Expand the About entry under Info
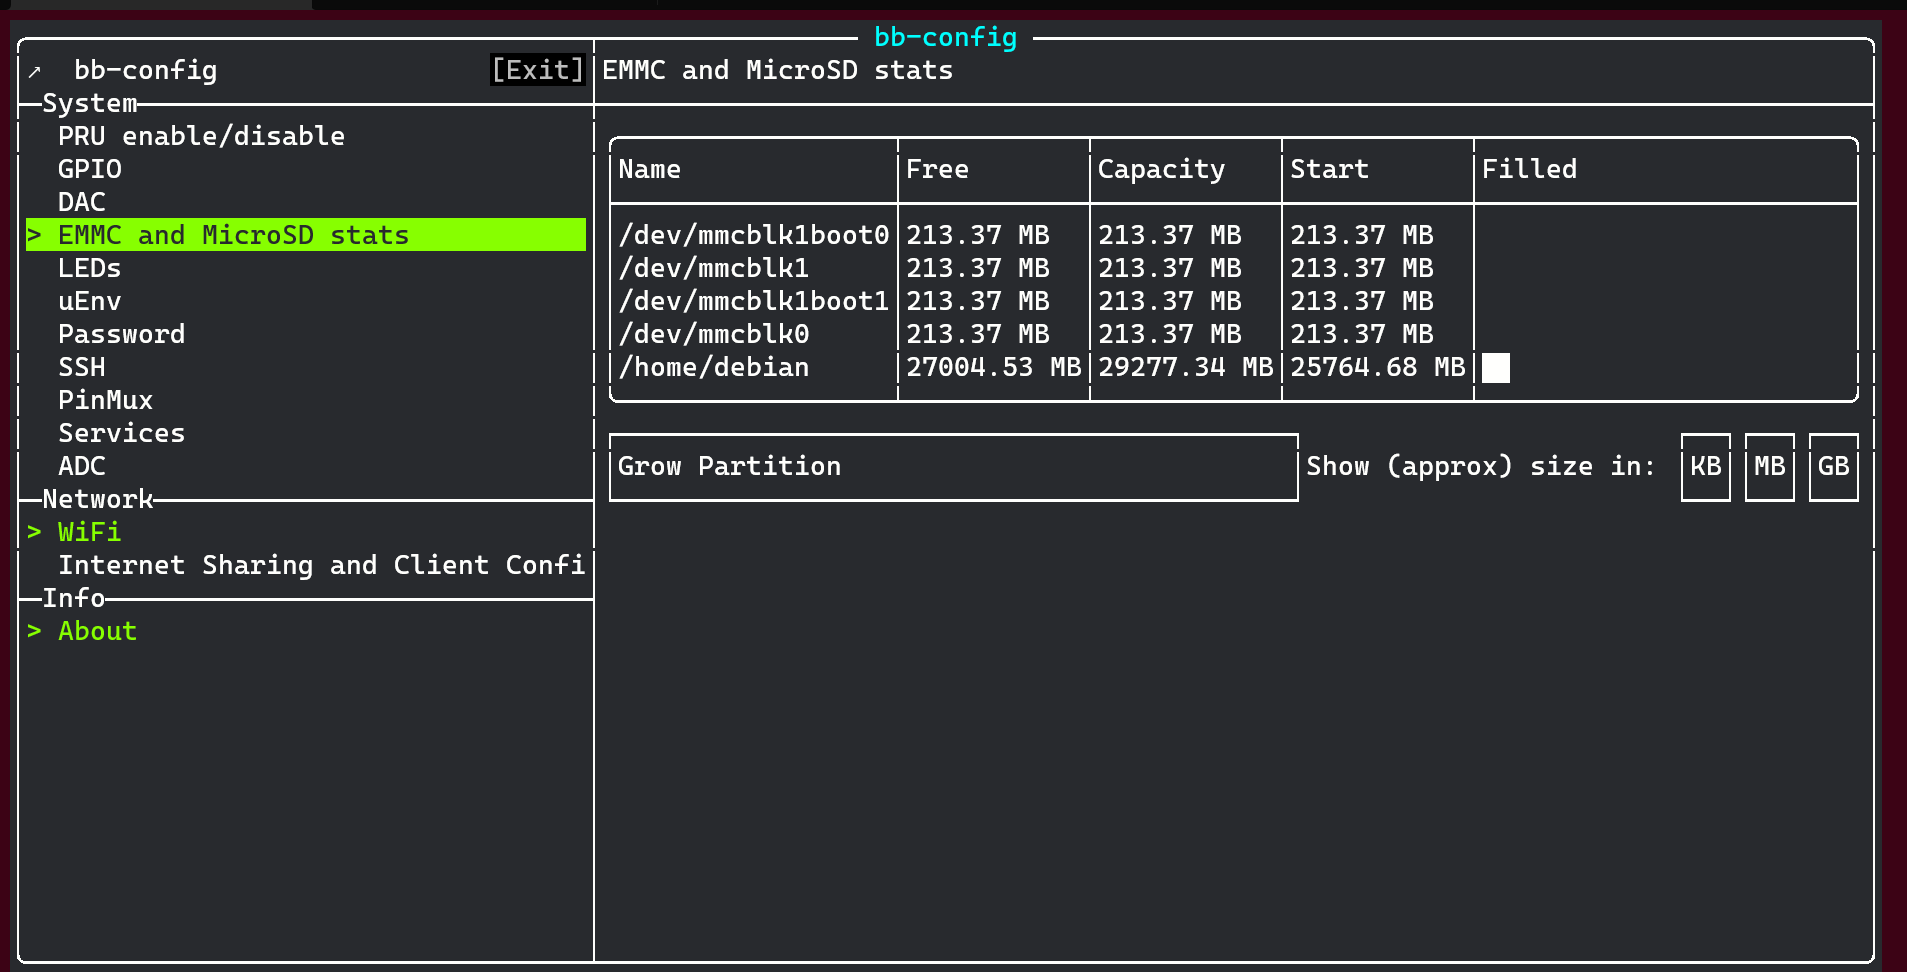Screen dimensions: 1907x972 coord(97,631)
